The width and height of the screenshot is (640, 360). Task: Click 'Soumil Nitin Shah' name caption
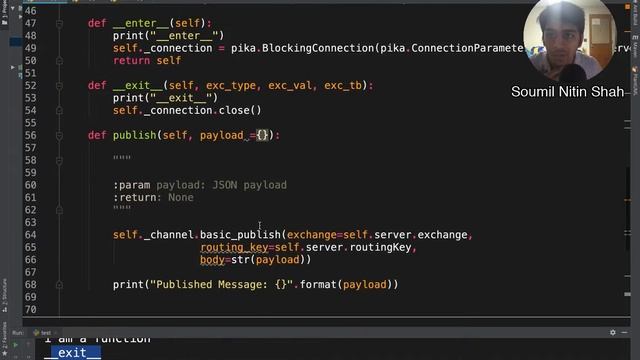pos(567,92)
